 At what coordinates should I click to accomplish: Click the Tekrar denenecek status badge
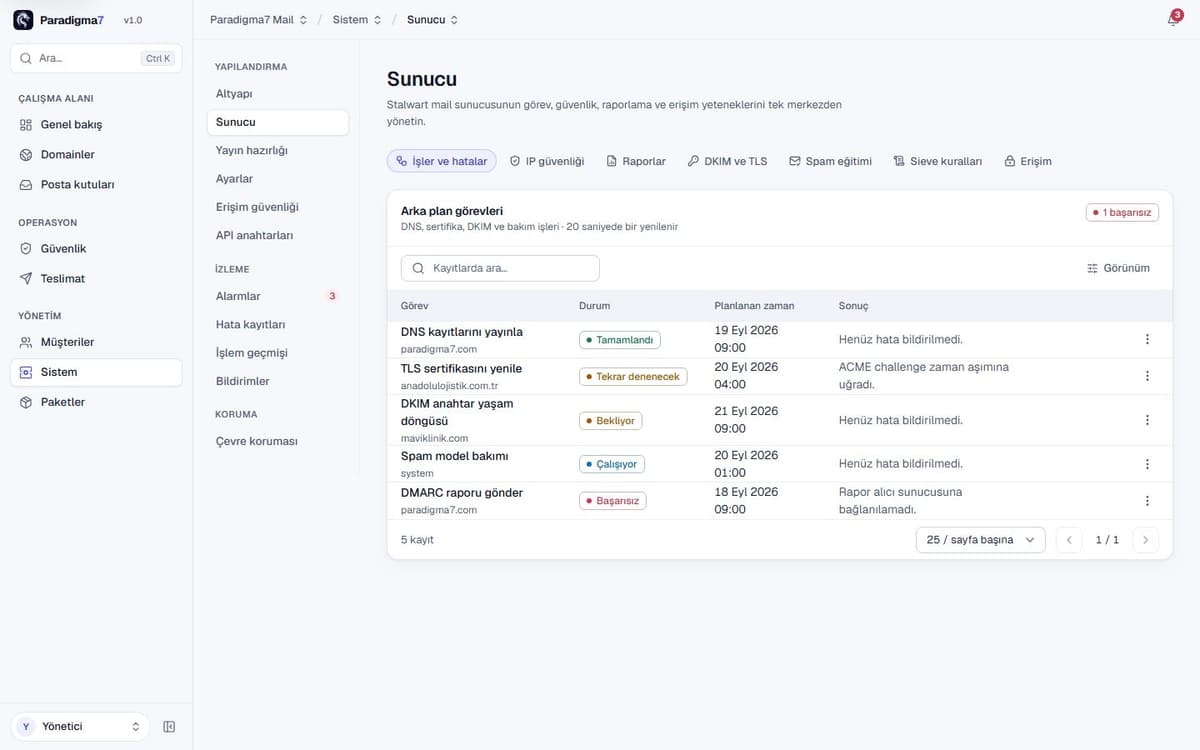click(x=633, y=377)
